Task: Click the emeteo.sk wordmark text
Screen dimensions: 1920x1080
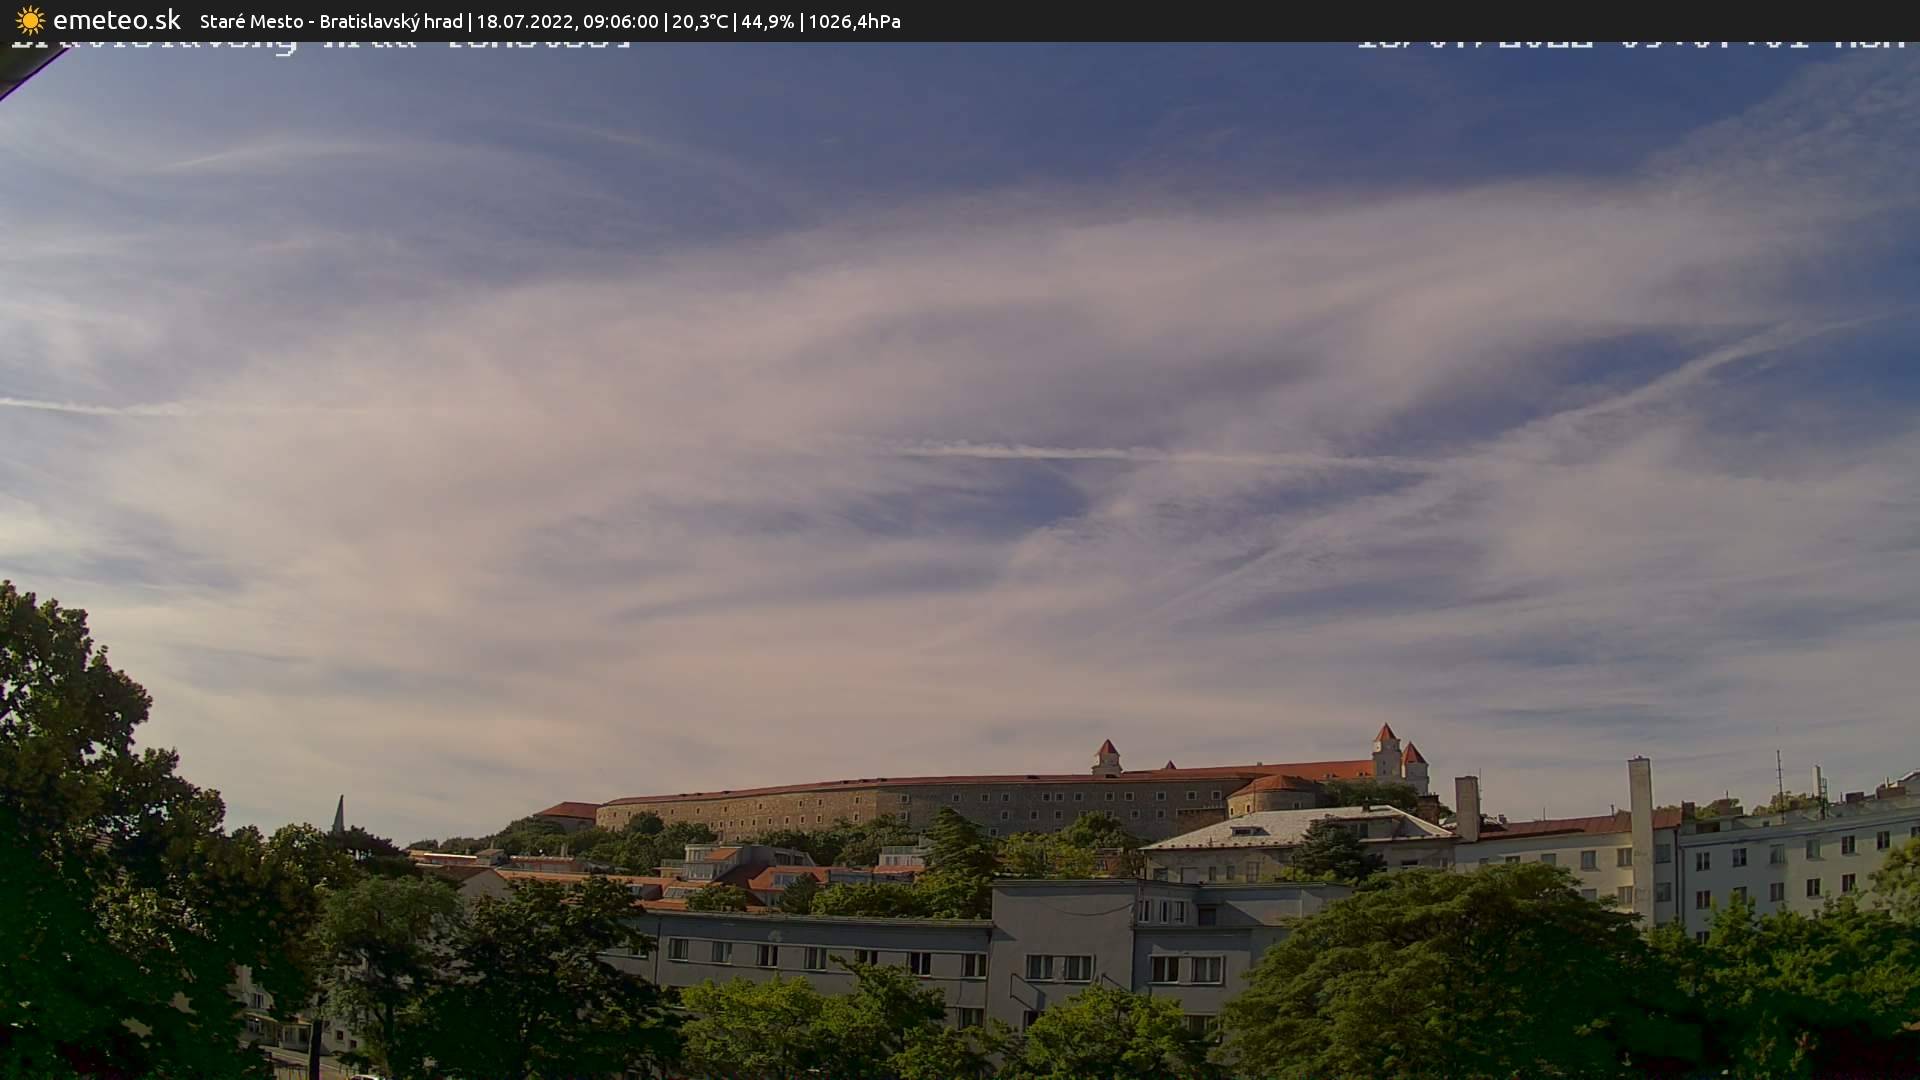Action: 118,20
